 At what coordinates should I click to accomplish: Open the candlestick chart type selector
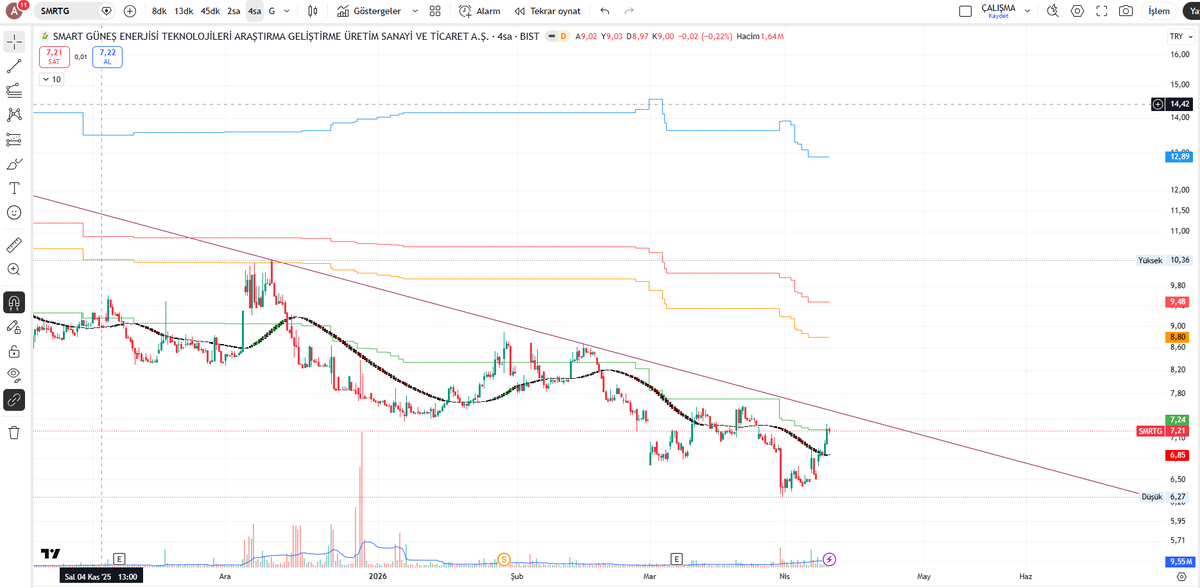(x=313, y=11)
